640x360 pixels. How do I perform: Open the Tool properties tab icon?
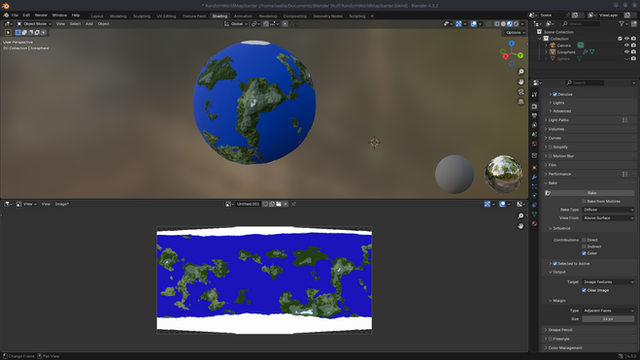[534, 94]
